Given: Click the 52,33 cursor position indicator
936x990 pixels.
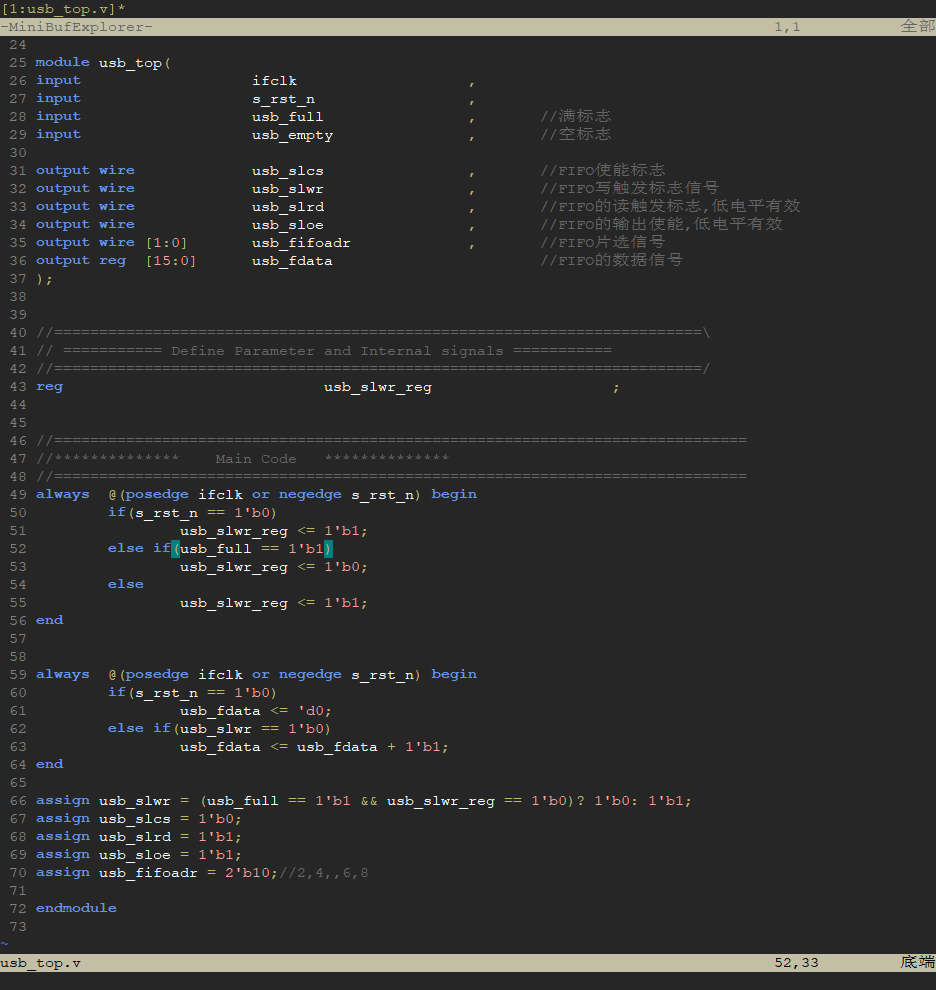Looking at the screenshot, I should coord(796,963).
